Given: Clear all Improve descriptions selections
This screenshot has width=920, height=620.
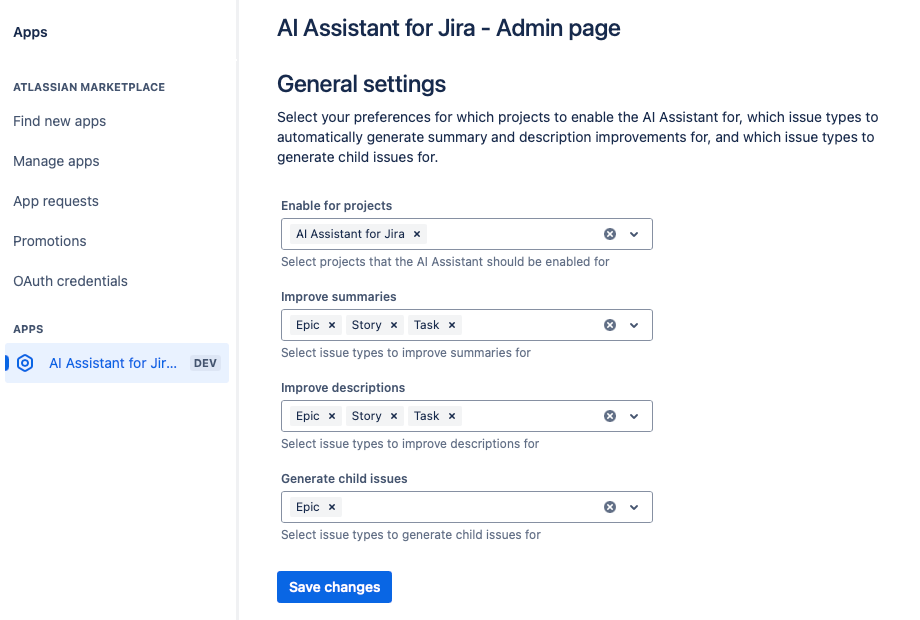Looking at the screenshot, I should (610, 416).
